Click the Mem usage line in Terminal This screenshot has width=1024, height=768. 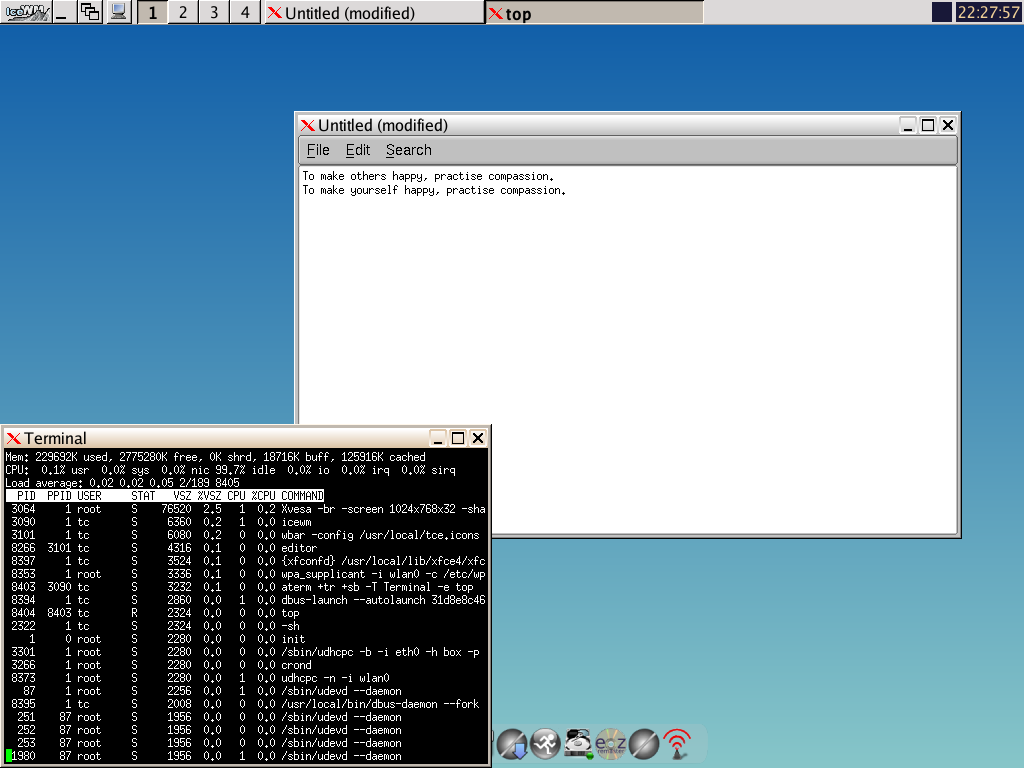(x=216, y=457)
